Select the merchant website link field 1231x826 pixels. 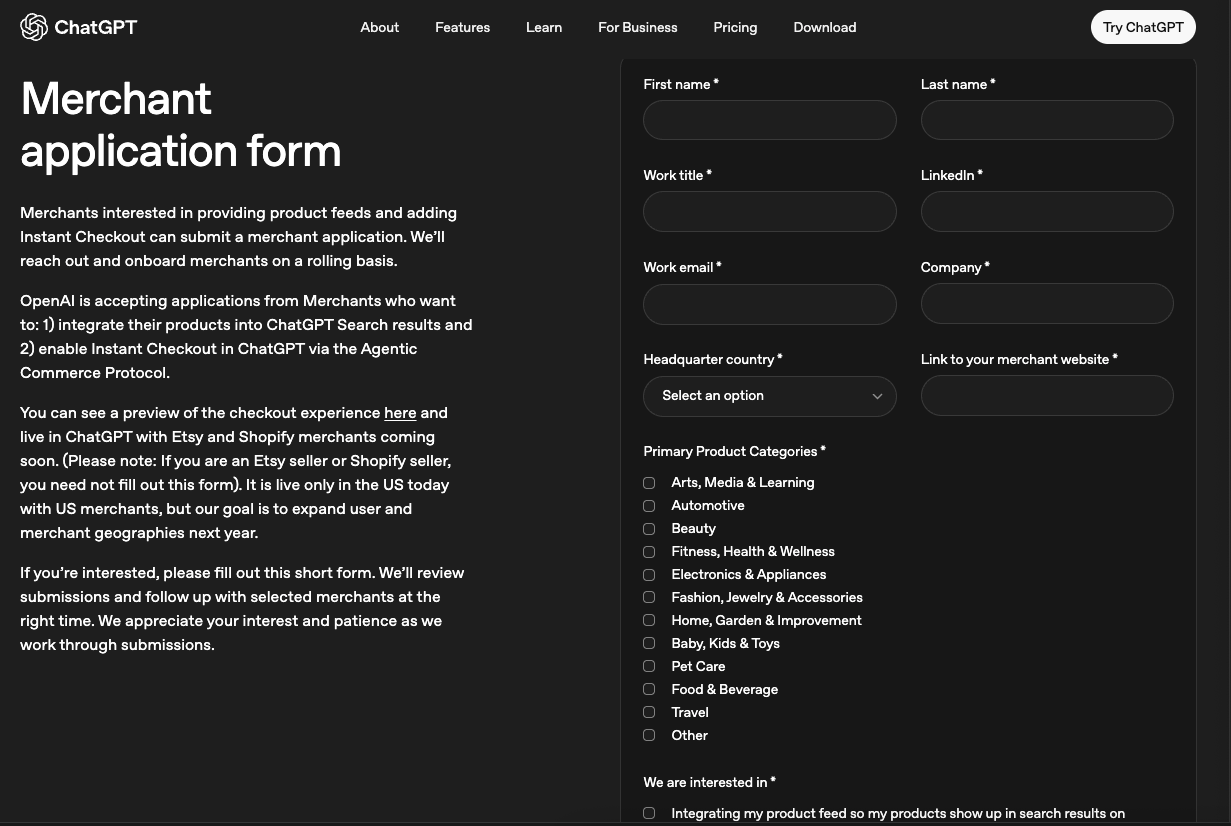pos(1047,396)
